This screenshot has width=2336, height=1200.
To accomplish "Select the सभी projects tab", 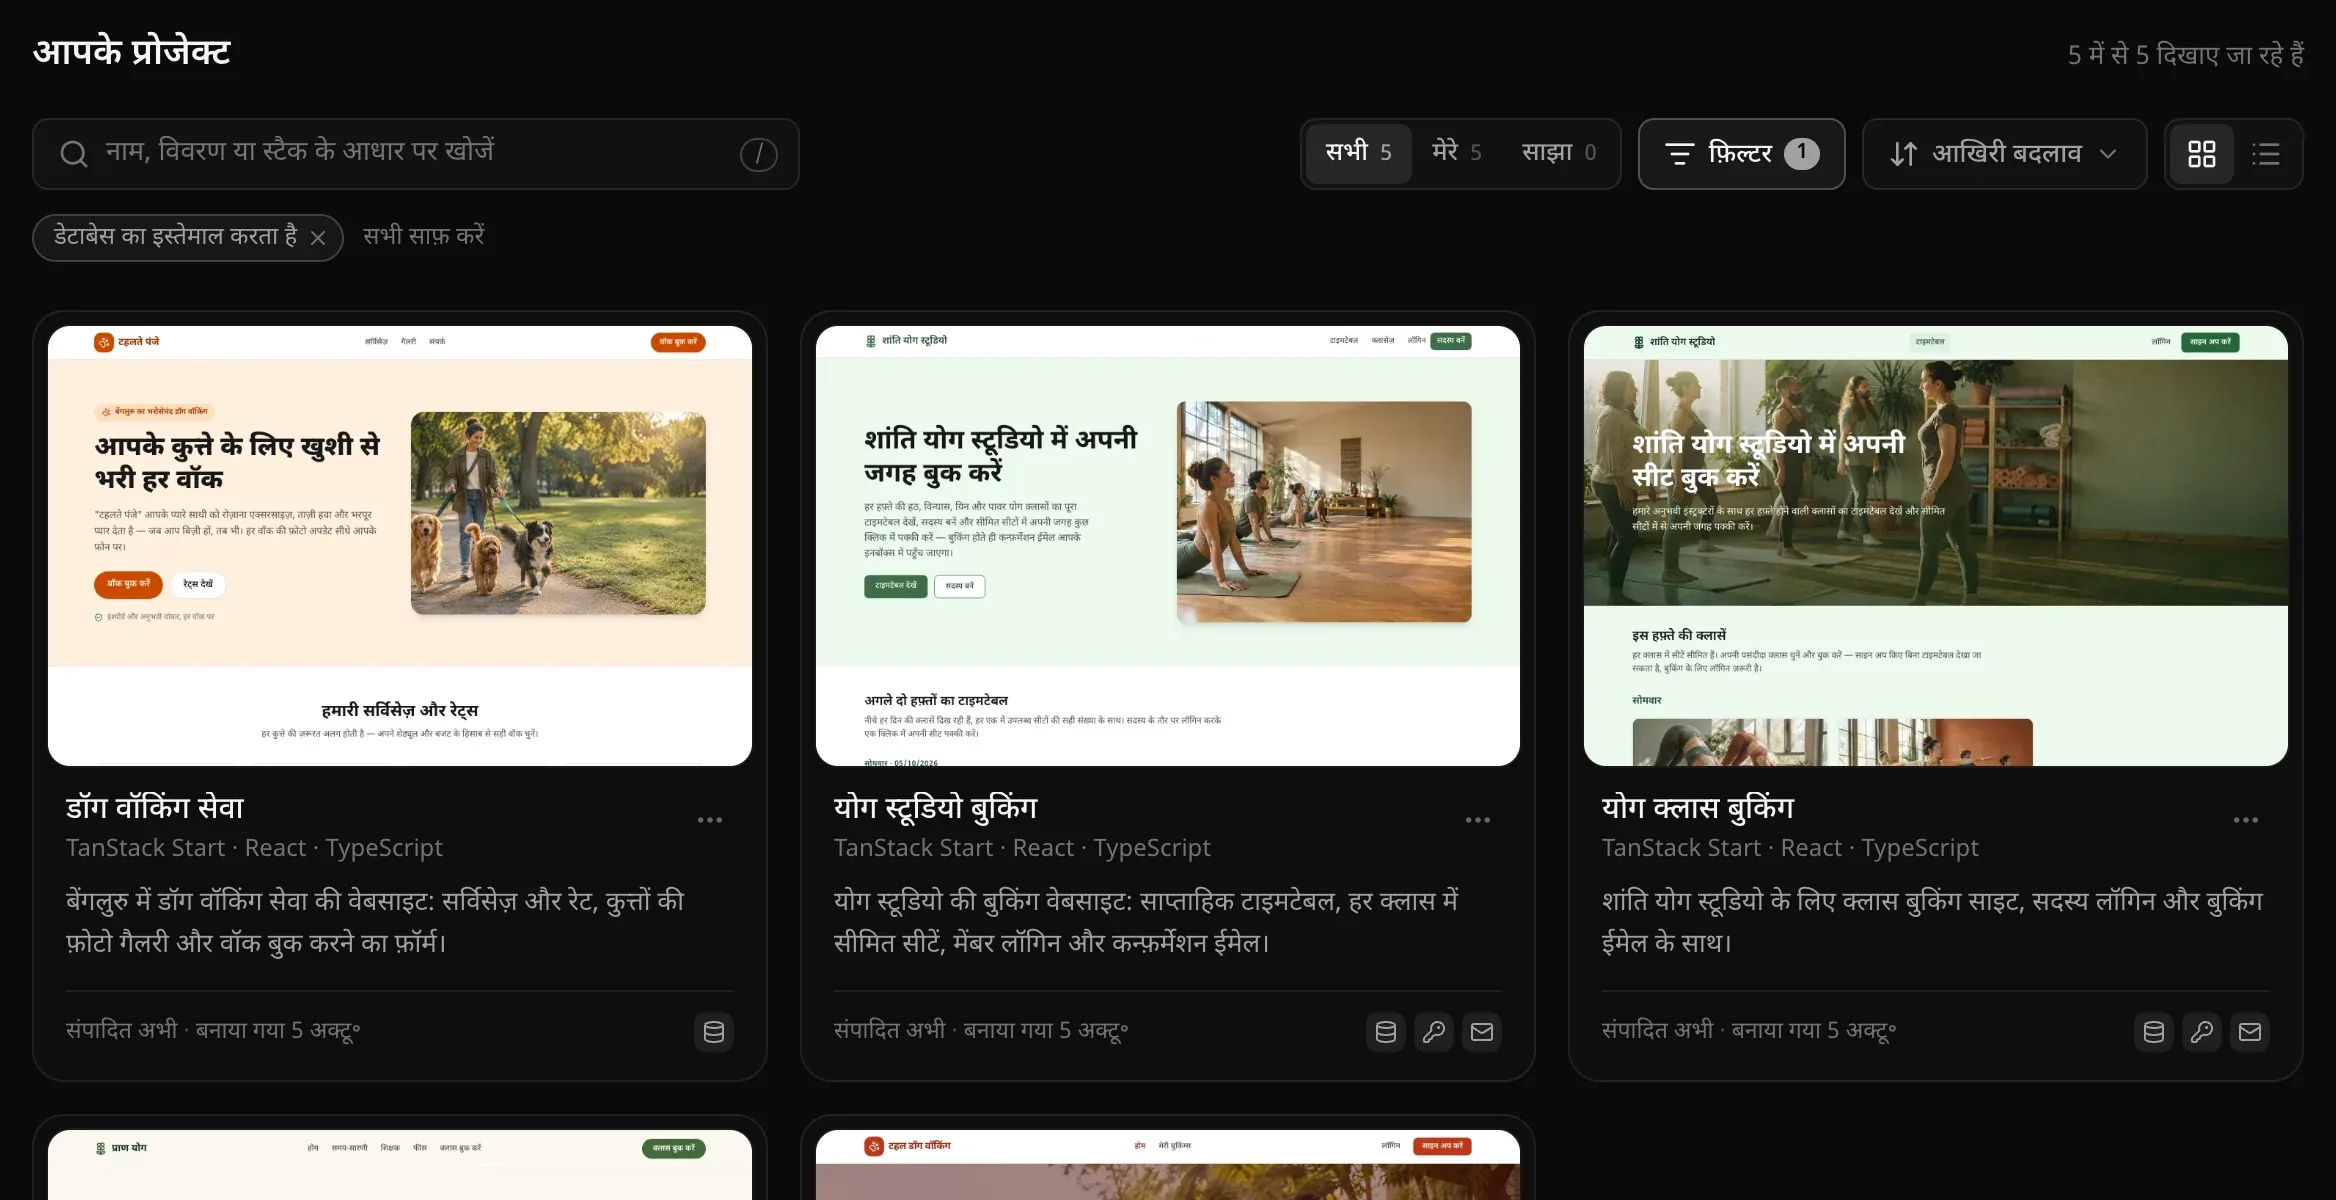I will 1358,153.
